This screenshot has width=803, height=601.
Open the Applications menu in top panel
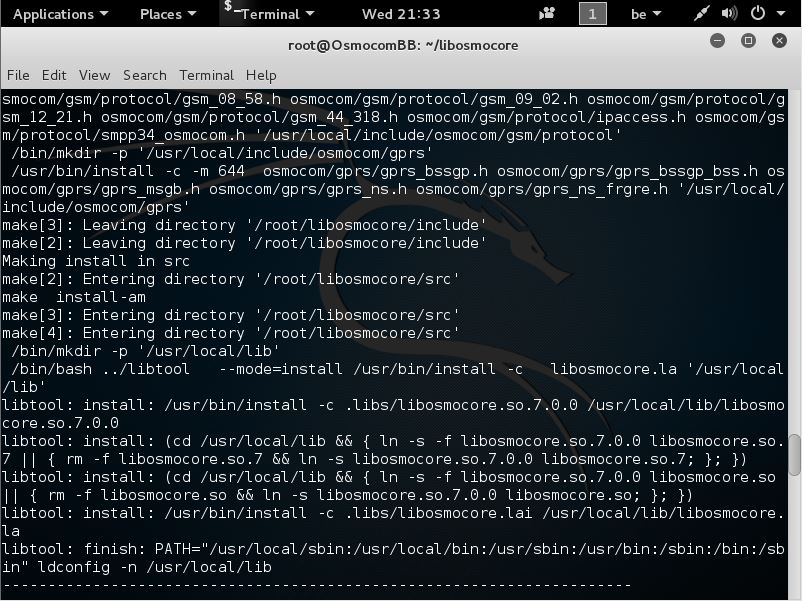point(60,14)
